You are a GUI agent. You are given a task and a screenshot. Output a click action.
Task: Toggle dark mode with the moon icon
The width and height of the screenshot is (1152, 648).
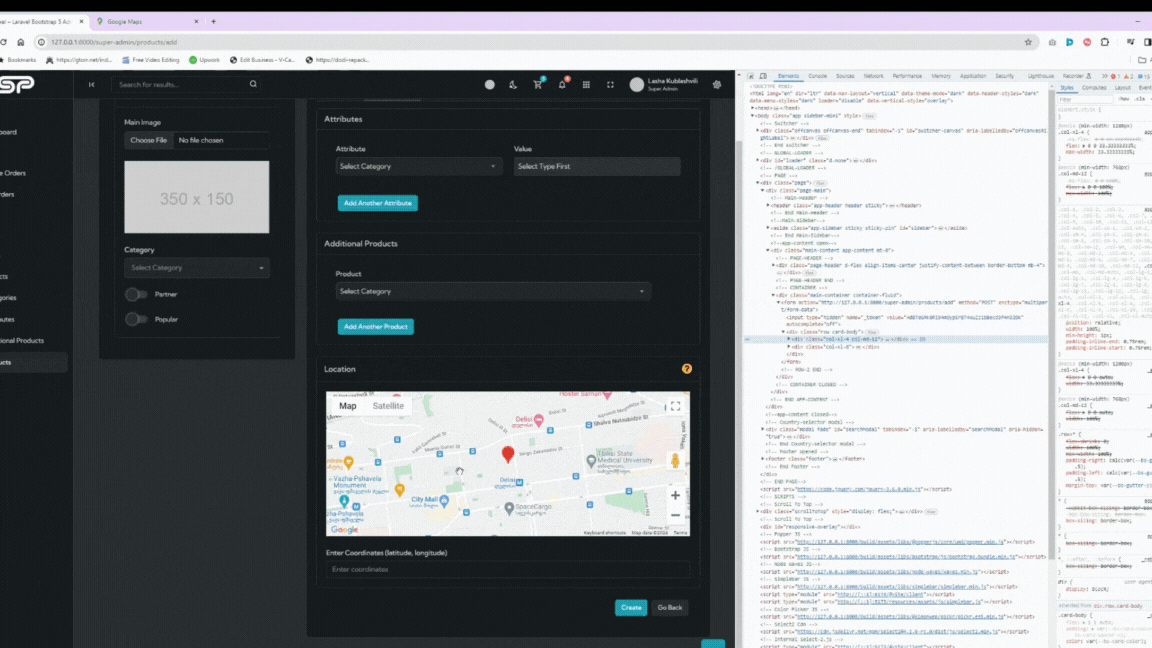click(x=513, y=84)
